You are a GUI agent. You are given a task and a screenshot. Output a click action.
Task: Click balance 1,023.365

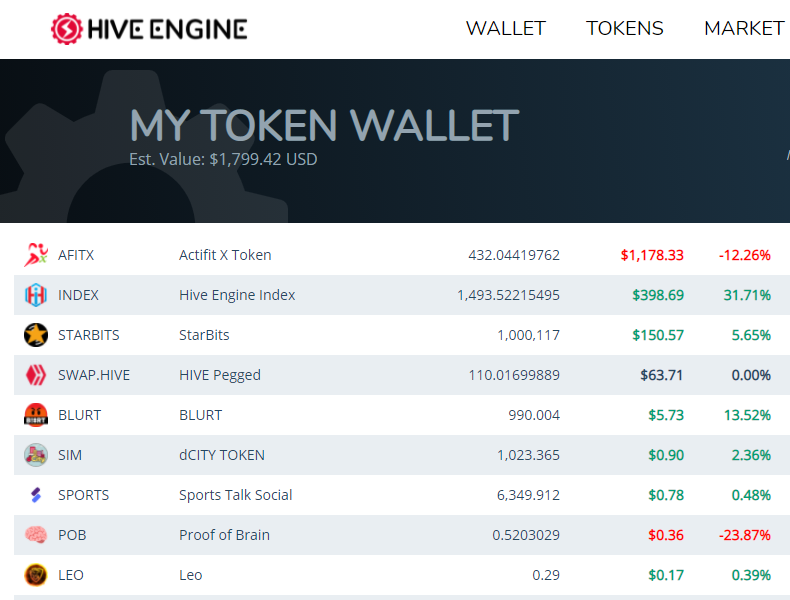[x=529, y=455]
